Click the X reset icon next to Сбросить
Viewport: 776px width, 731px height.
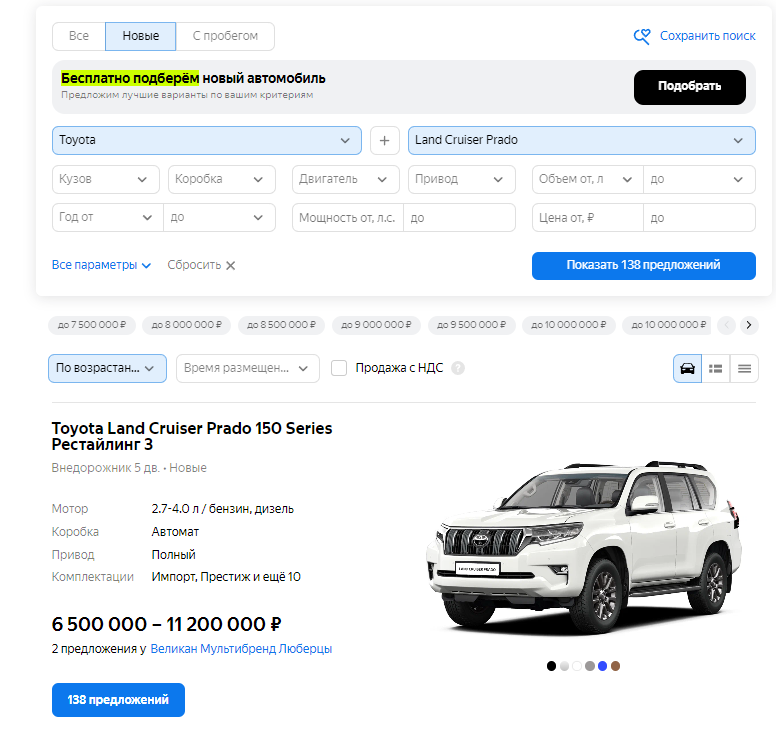(x=231, y=265)
